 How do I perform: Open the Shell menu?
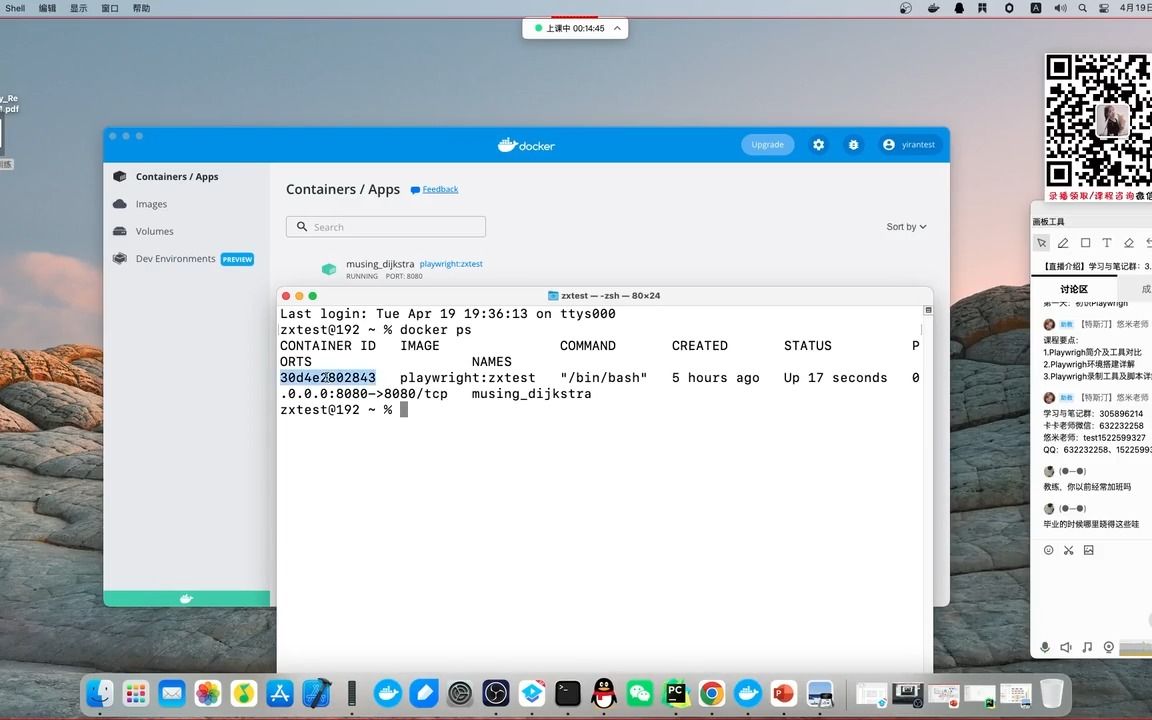[x=15, y=8]
